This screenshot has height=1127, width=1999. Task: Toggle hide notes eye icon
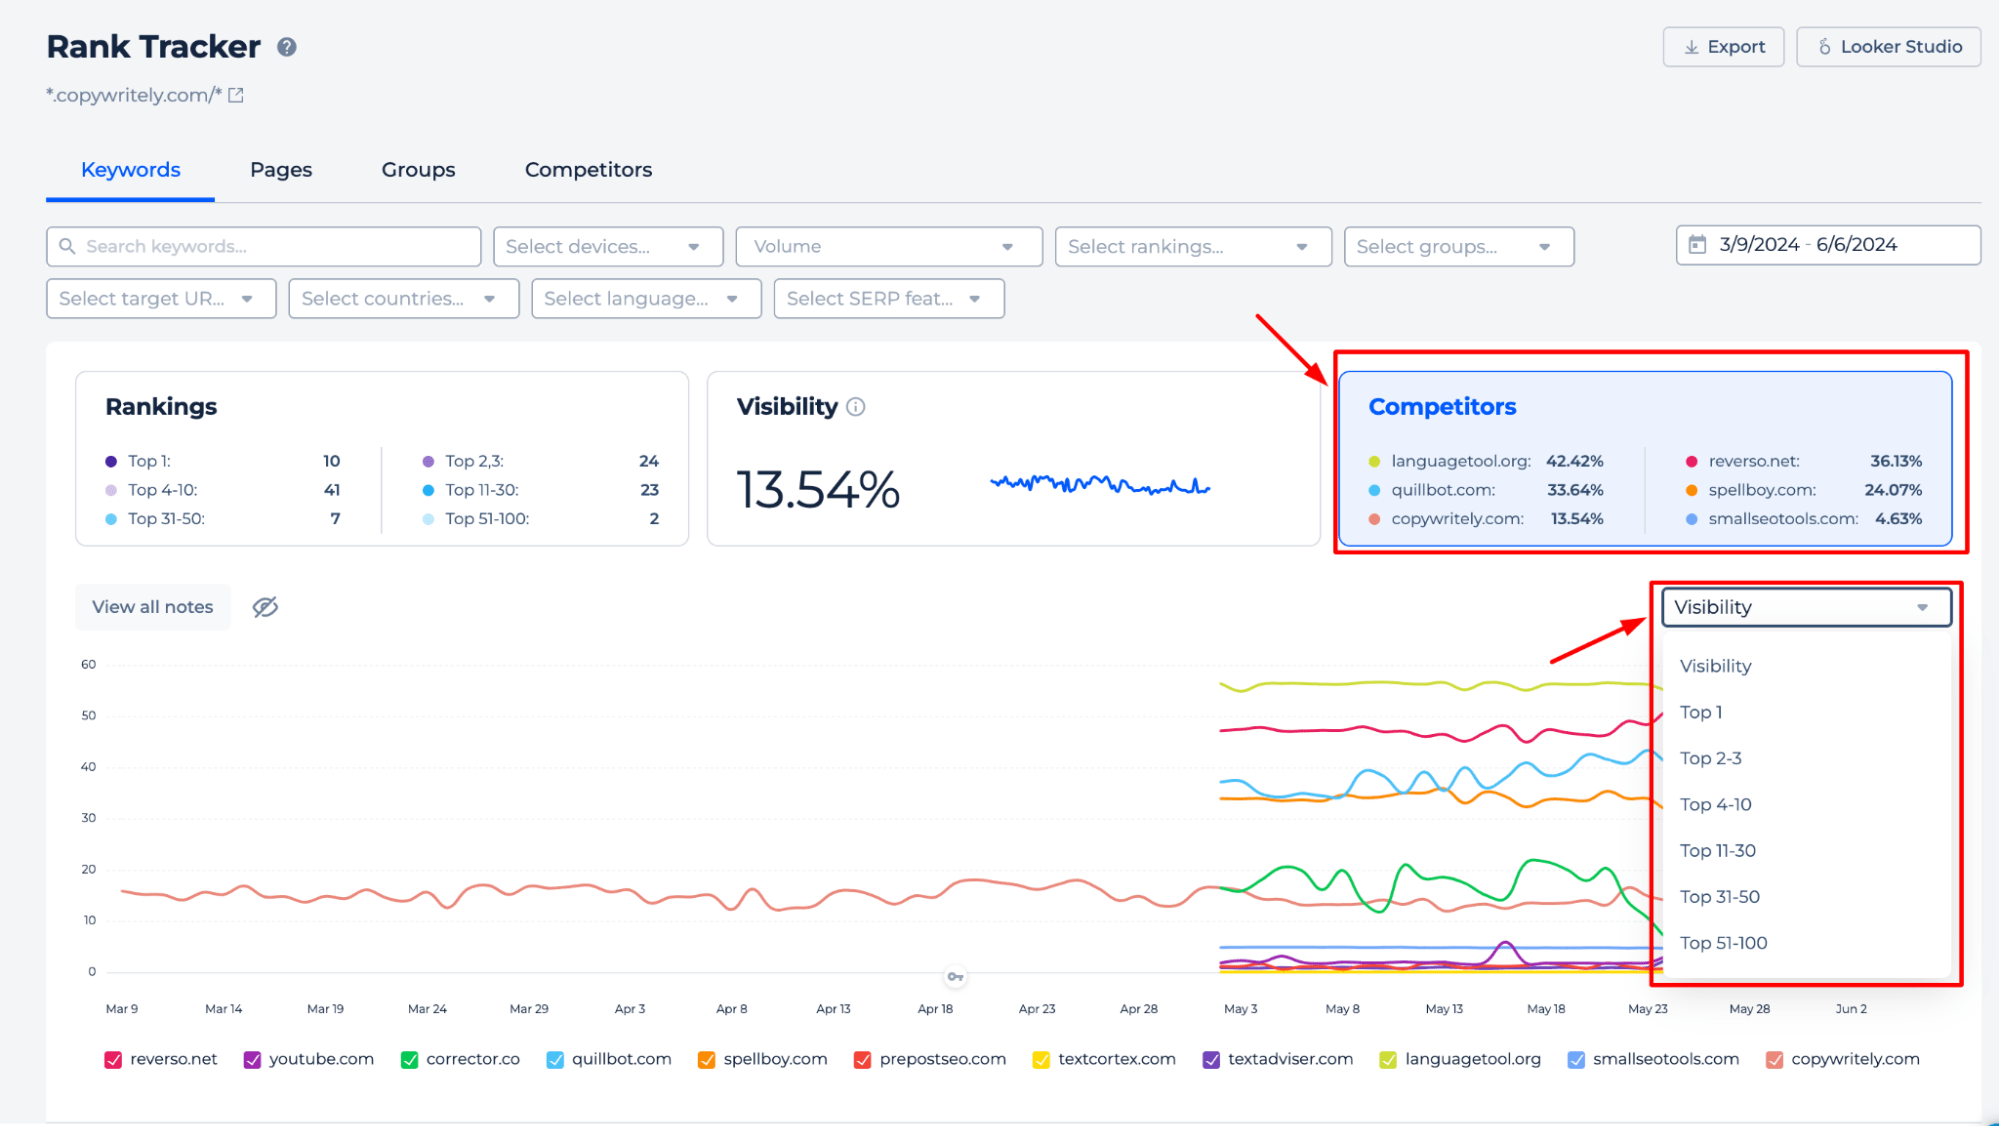(265, 607)
